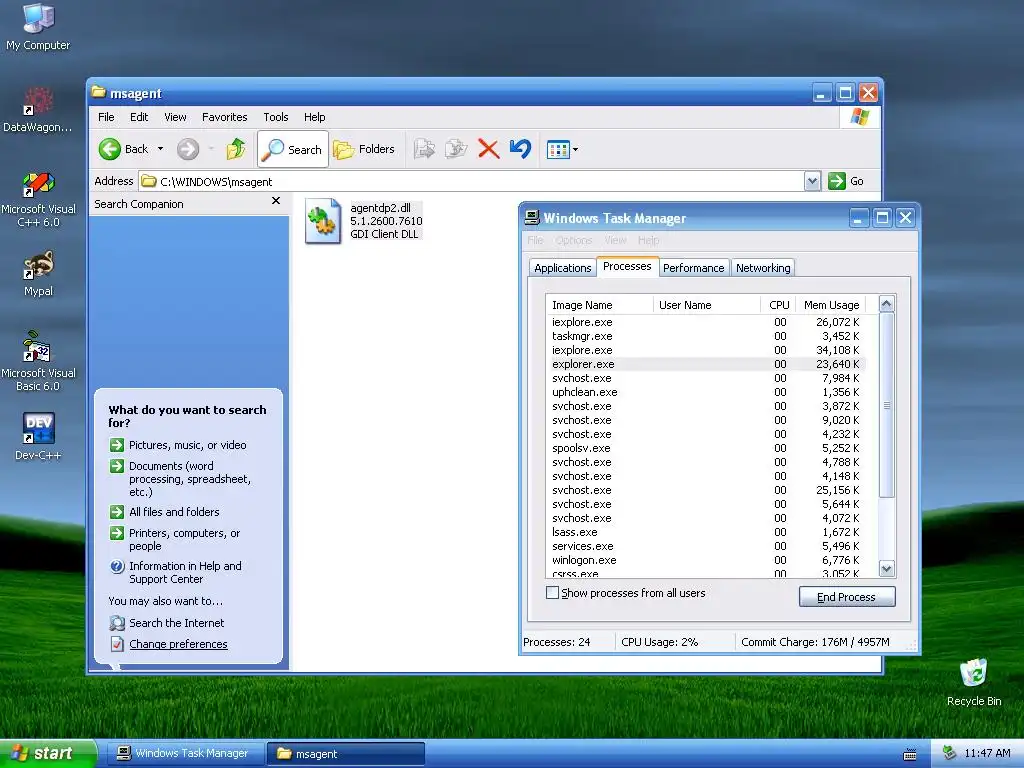The image size is (1024, 768).
Task: Click the Copy To toolbar icon
Action: (456, 150)
